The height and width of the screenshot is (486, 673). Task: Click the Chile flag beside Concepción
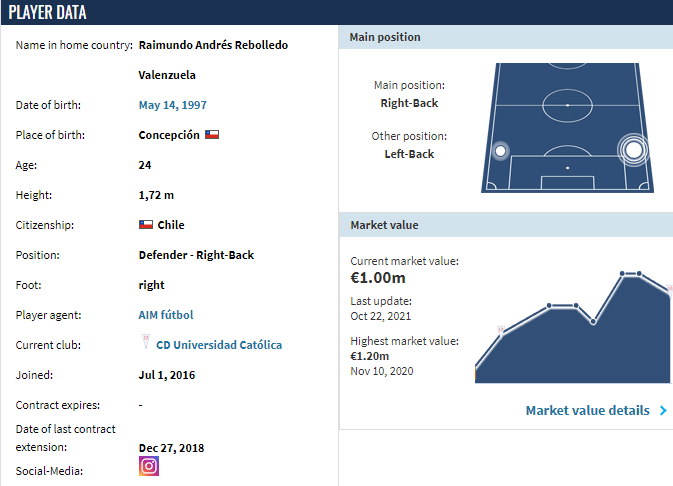212,135
